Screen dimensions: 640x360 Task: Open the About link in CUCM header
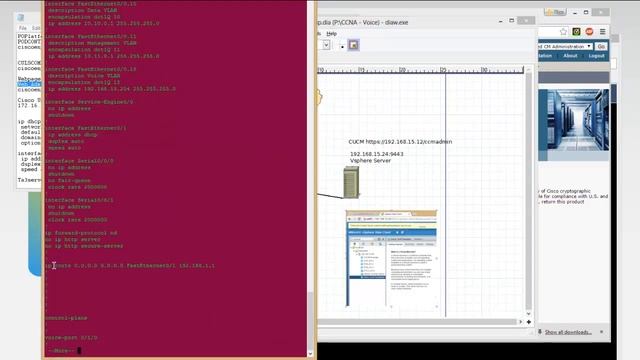click(570, 56)
